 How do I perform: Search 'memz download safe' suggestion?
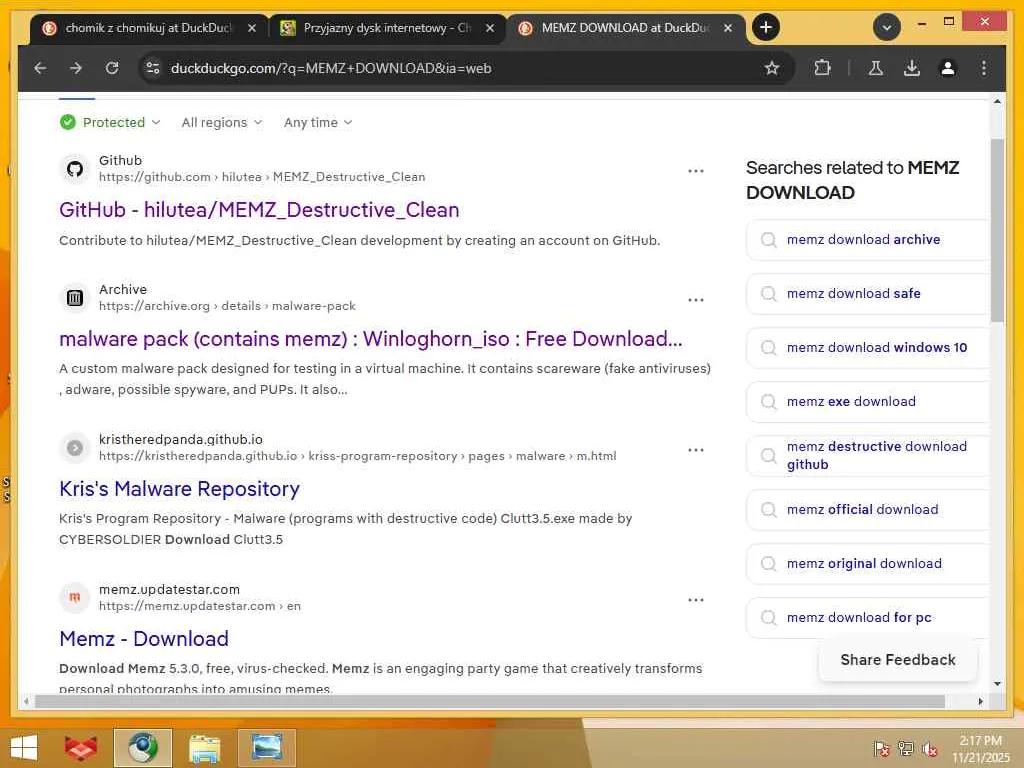coord(867,294)
